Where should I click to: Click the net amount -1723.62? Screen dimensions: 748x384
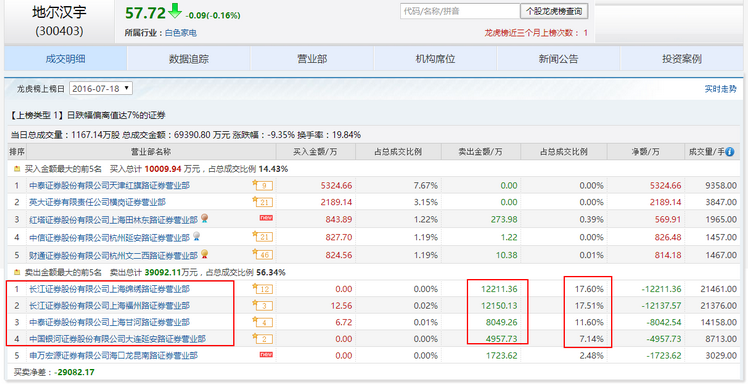pyautogui.click(x=665, y=356)
